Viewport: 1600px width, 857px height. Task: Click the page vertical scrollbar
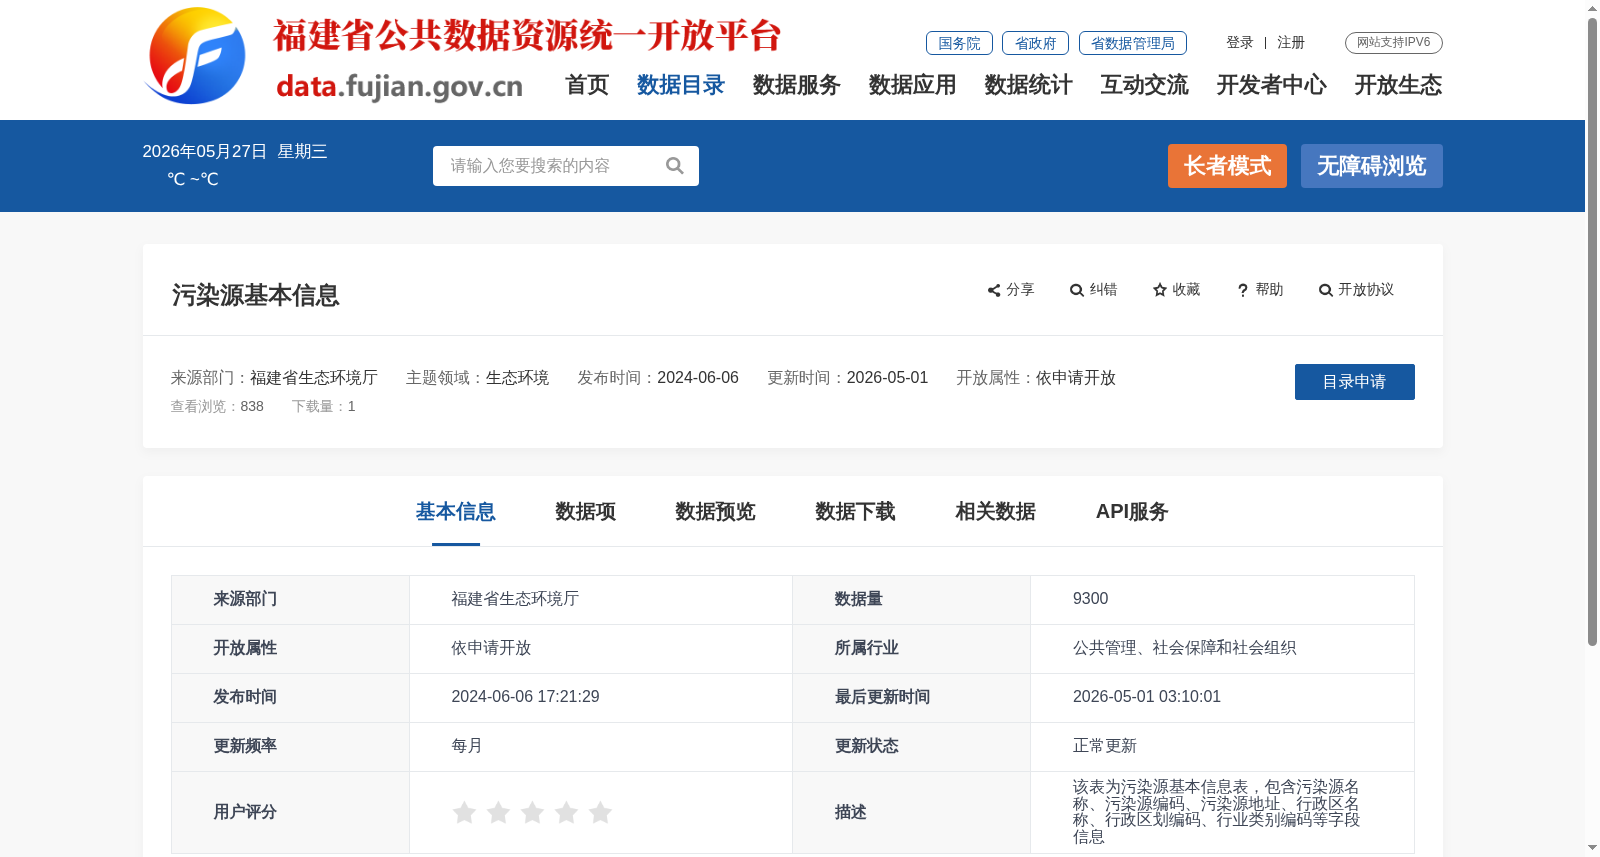[1592, 332]
